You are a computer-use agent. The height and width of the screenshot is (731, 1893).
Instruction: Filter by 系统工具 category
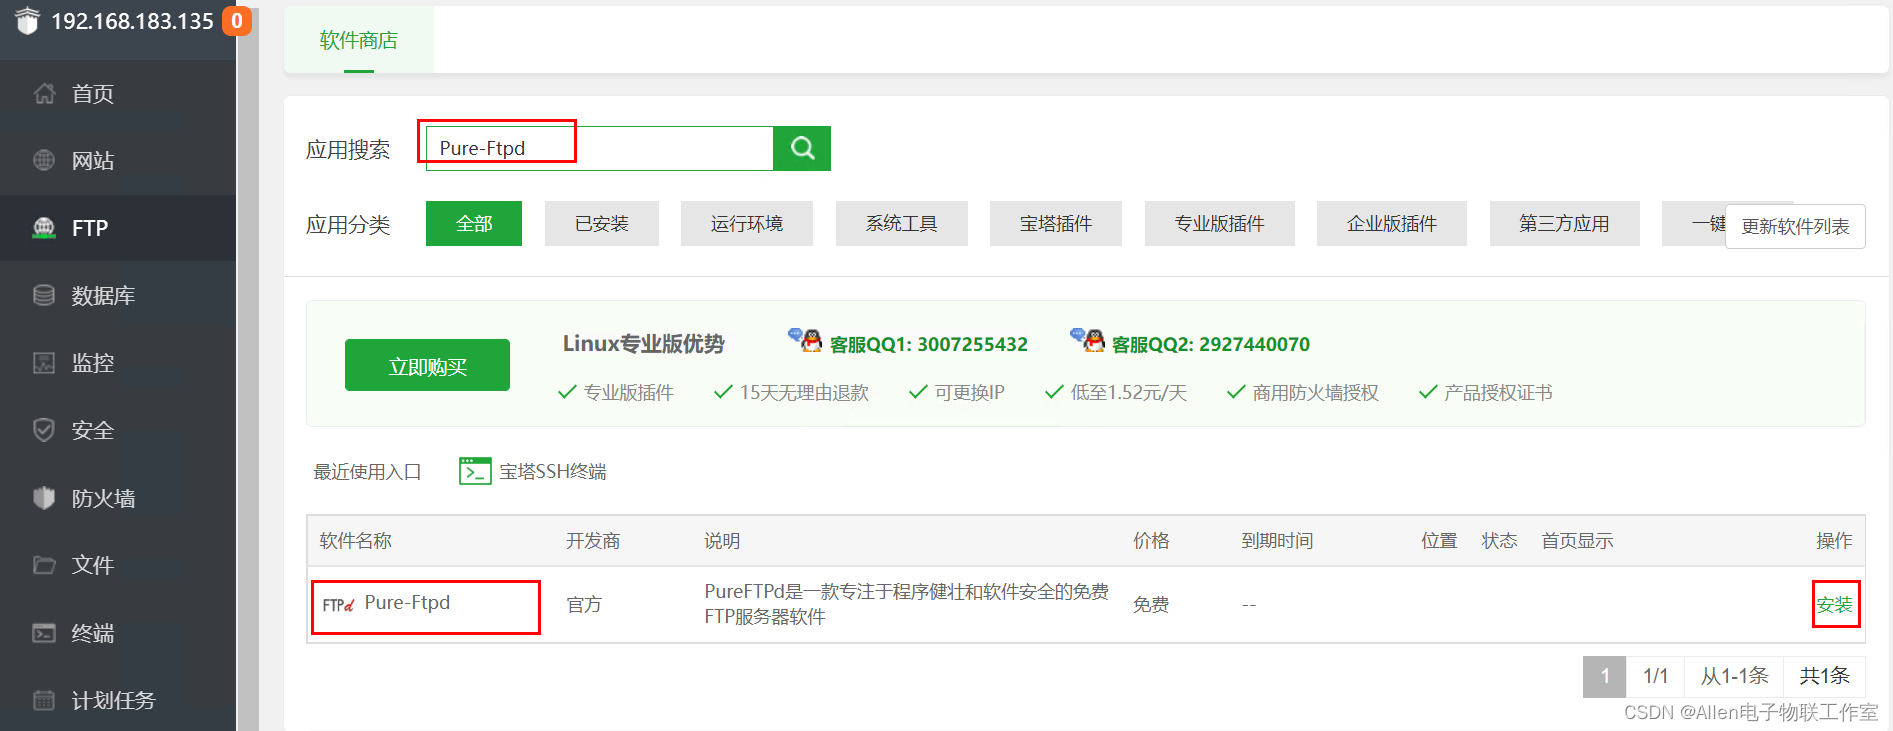902,224
